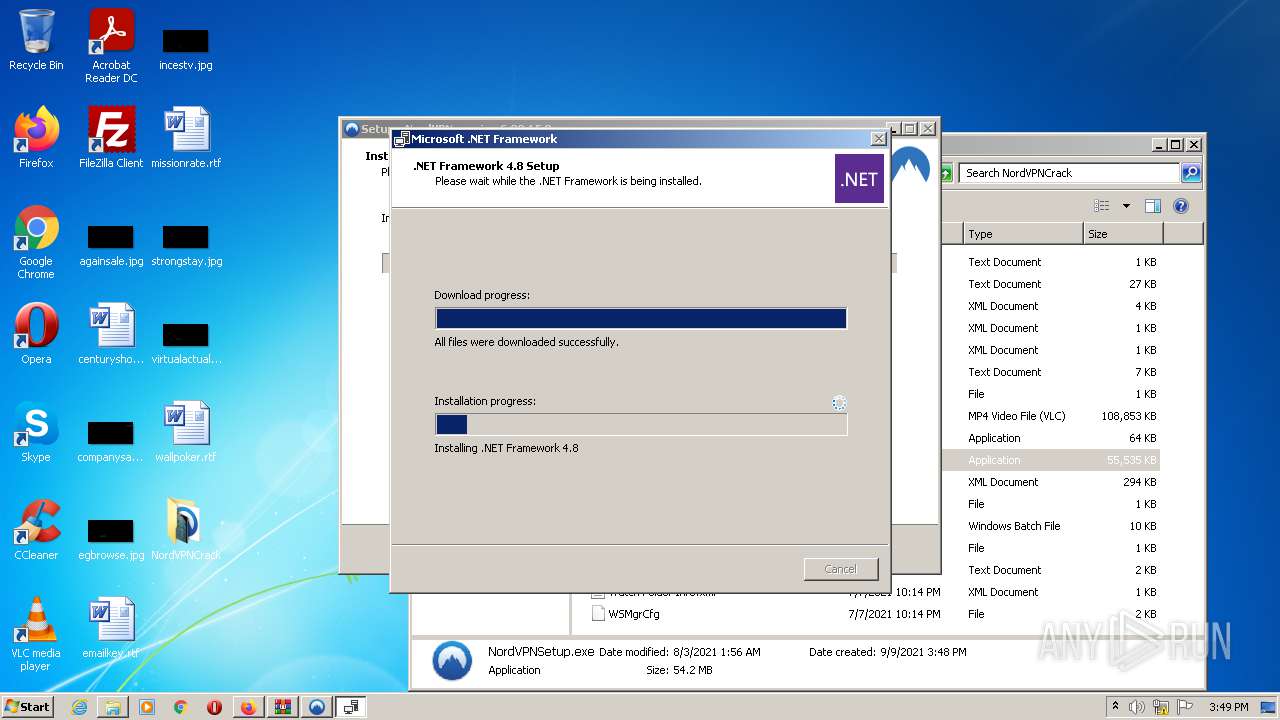The height and width of the screenshot is (720, 1280).
Task: Toggle the Explorer preview pane
Action: tap(1152, 206)
